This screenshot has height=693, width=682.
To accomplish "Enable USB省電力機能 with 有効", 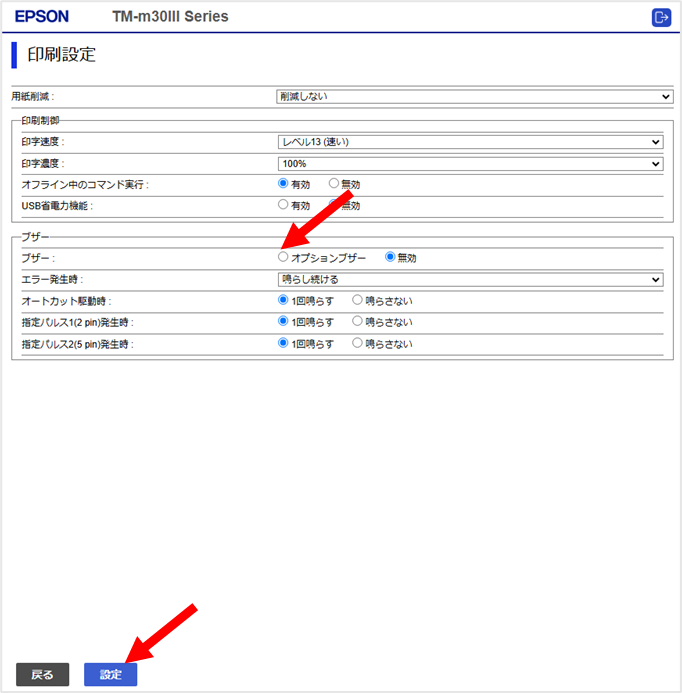I will pos(284,205).
